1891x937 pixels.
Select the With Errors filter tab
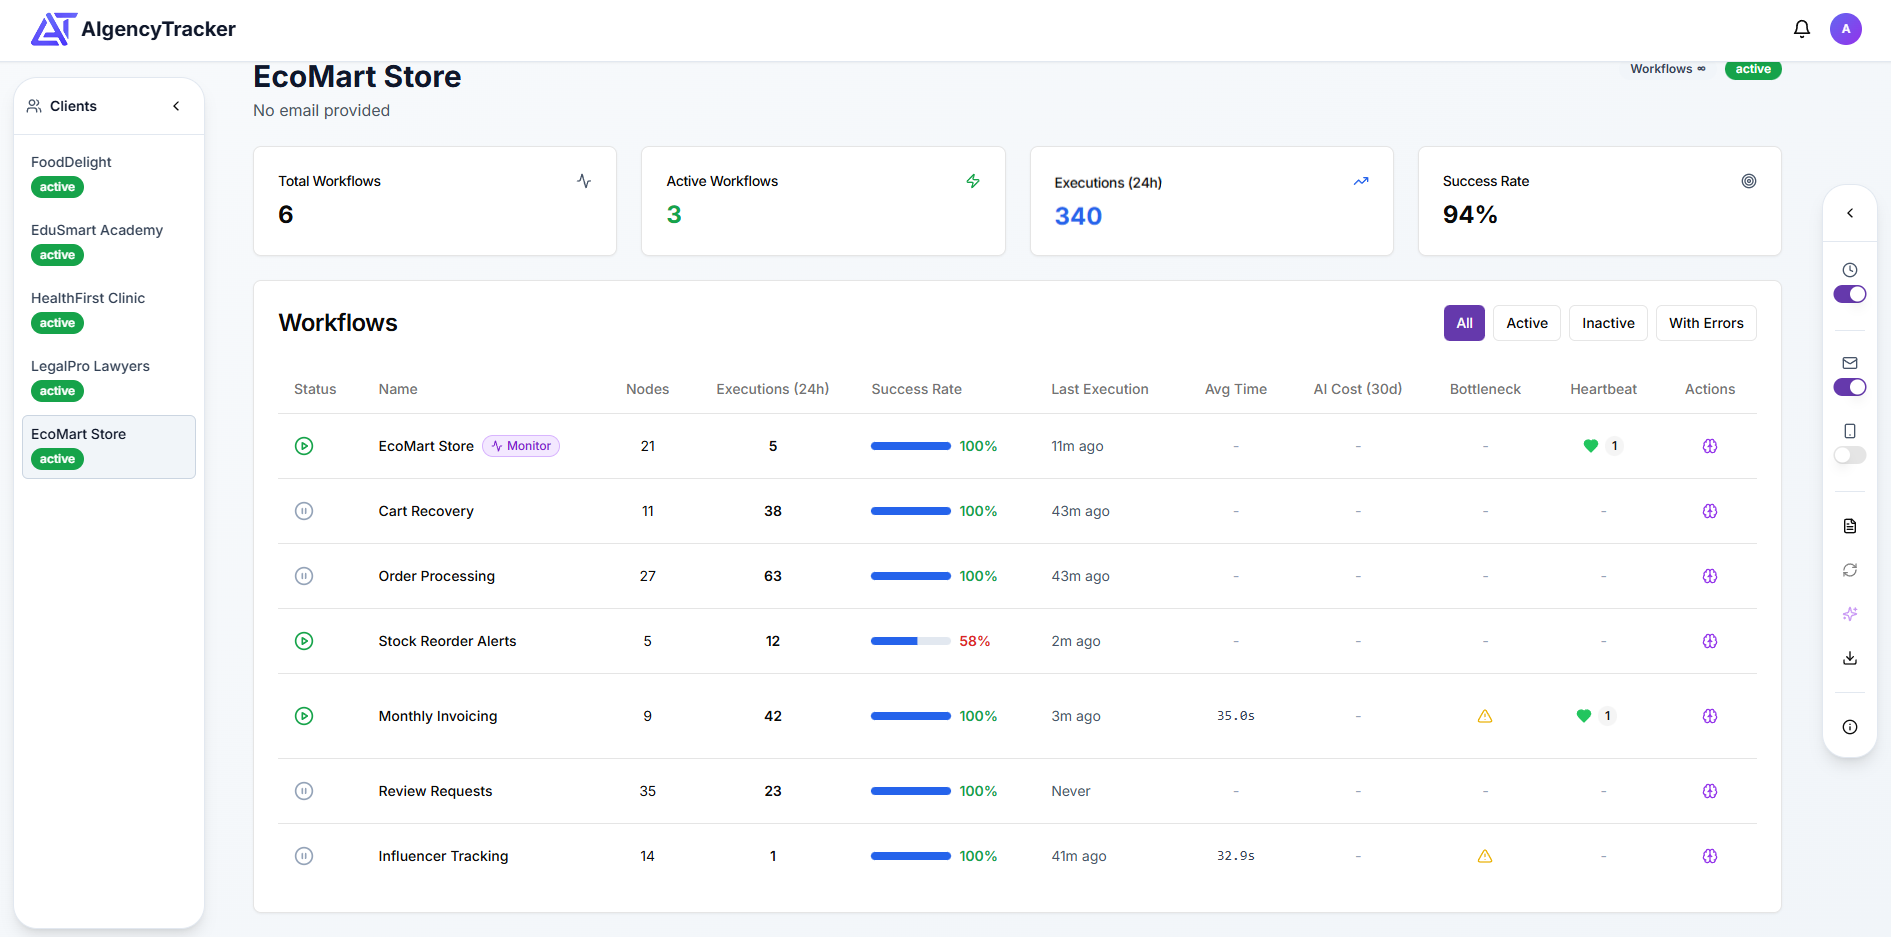[x=1706, y=322]
